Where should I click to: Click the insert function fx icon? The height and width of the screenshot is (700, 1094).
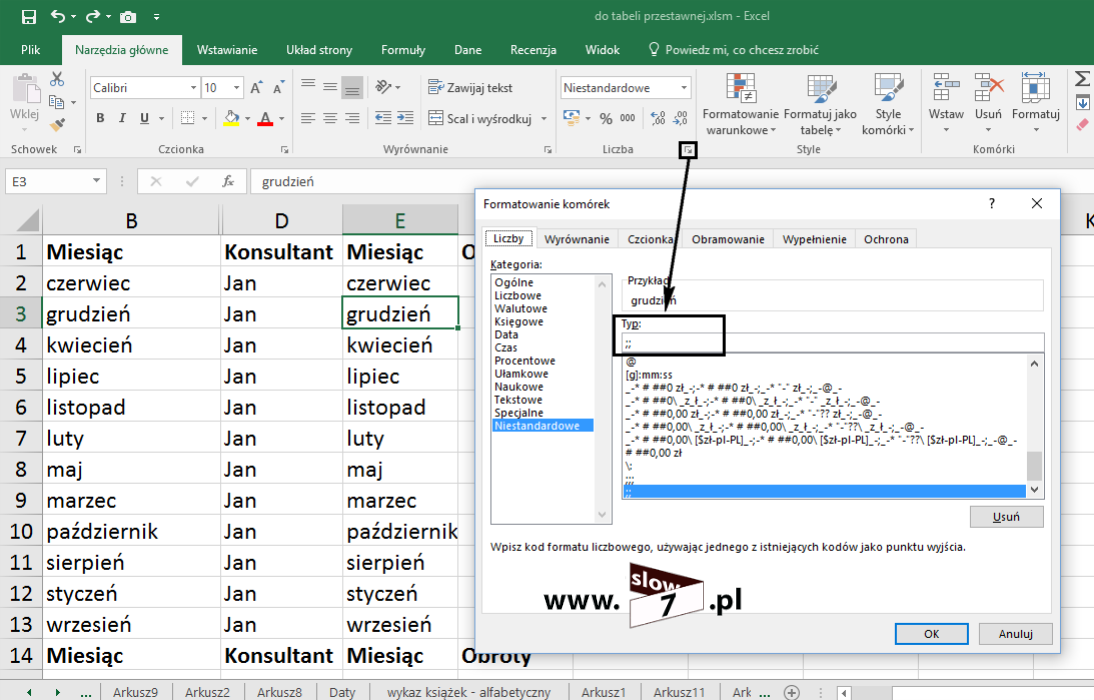[x=228, y=181]
